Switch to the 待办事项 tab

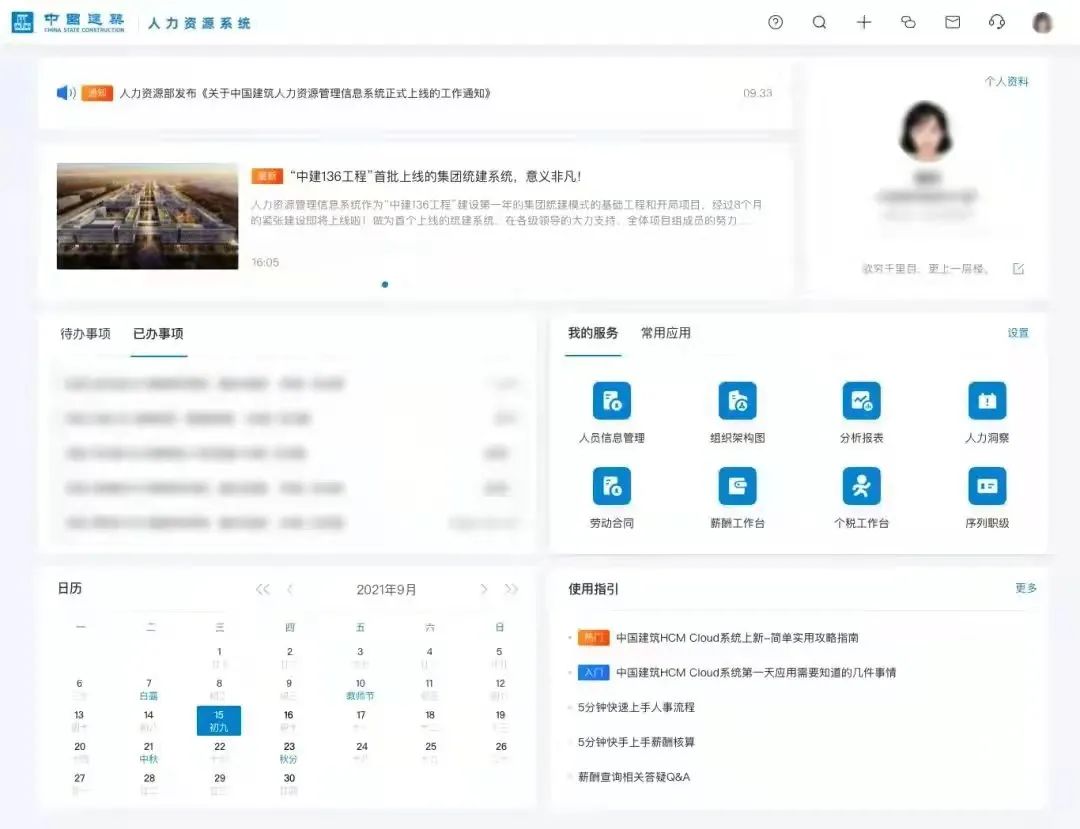click(85, 334)
